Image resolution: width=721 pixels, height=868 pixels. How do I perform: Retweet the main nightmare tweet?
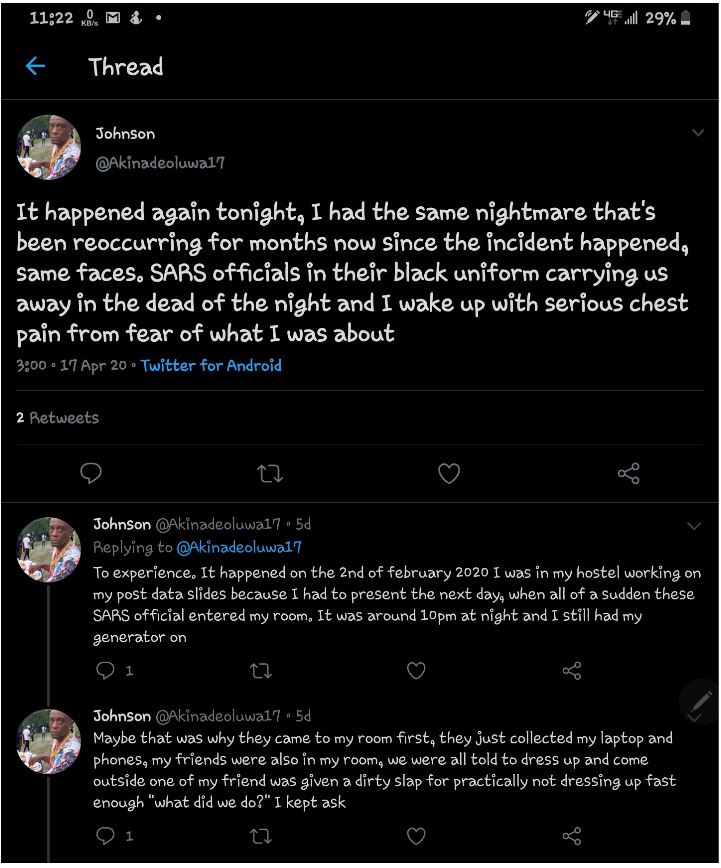[x=270, y=473]
